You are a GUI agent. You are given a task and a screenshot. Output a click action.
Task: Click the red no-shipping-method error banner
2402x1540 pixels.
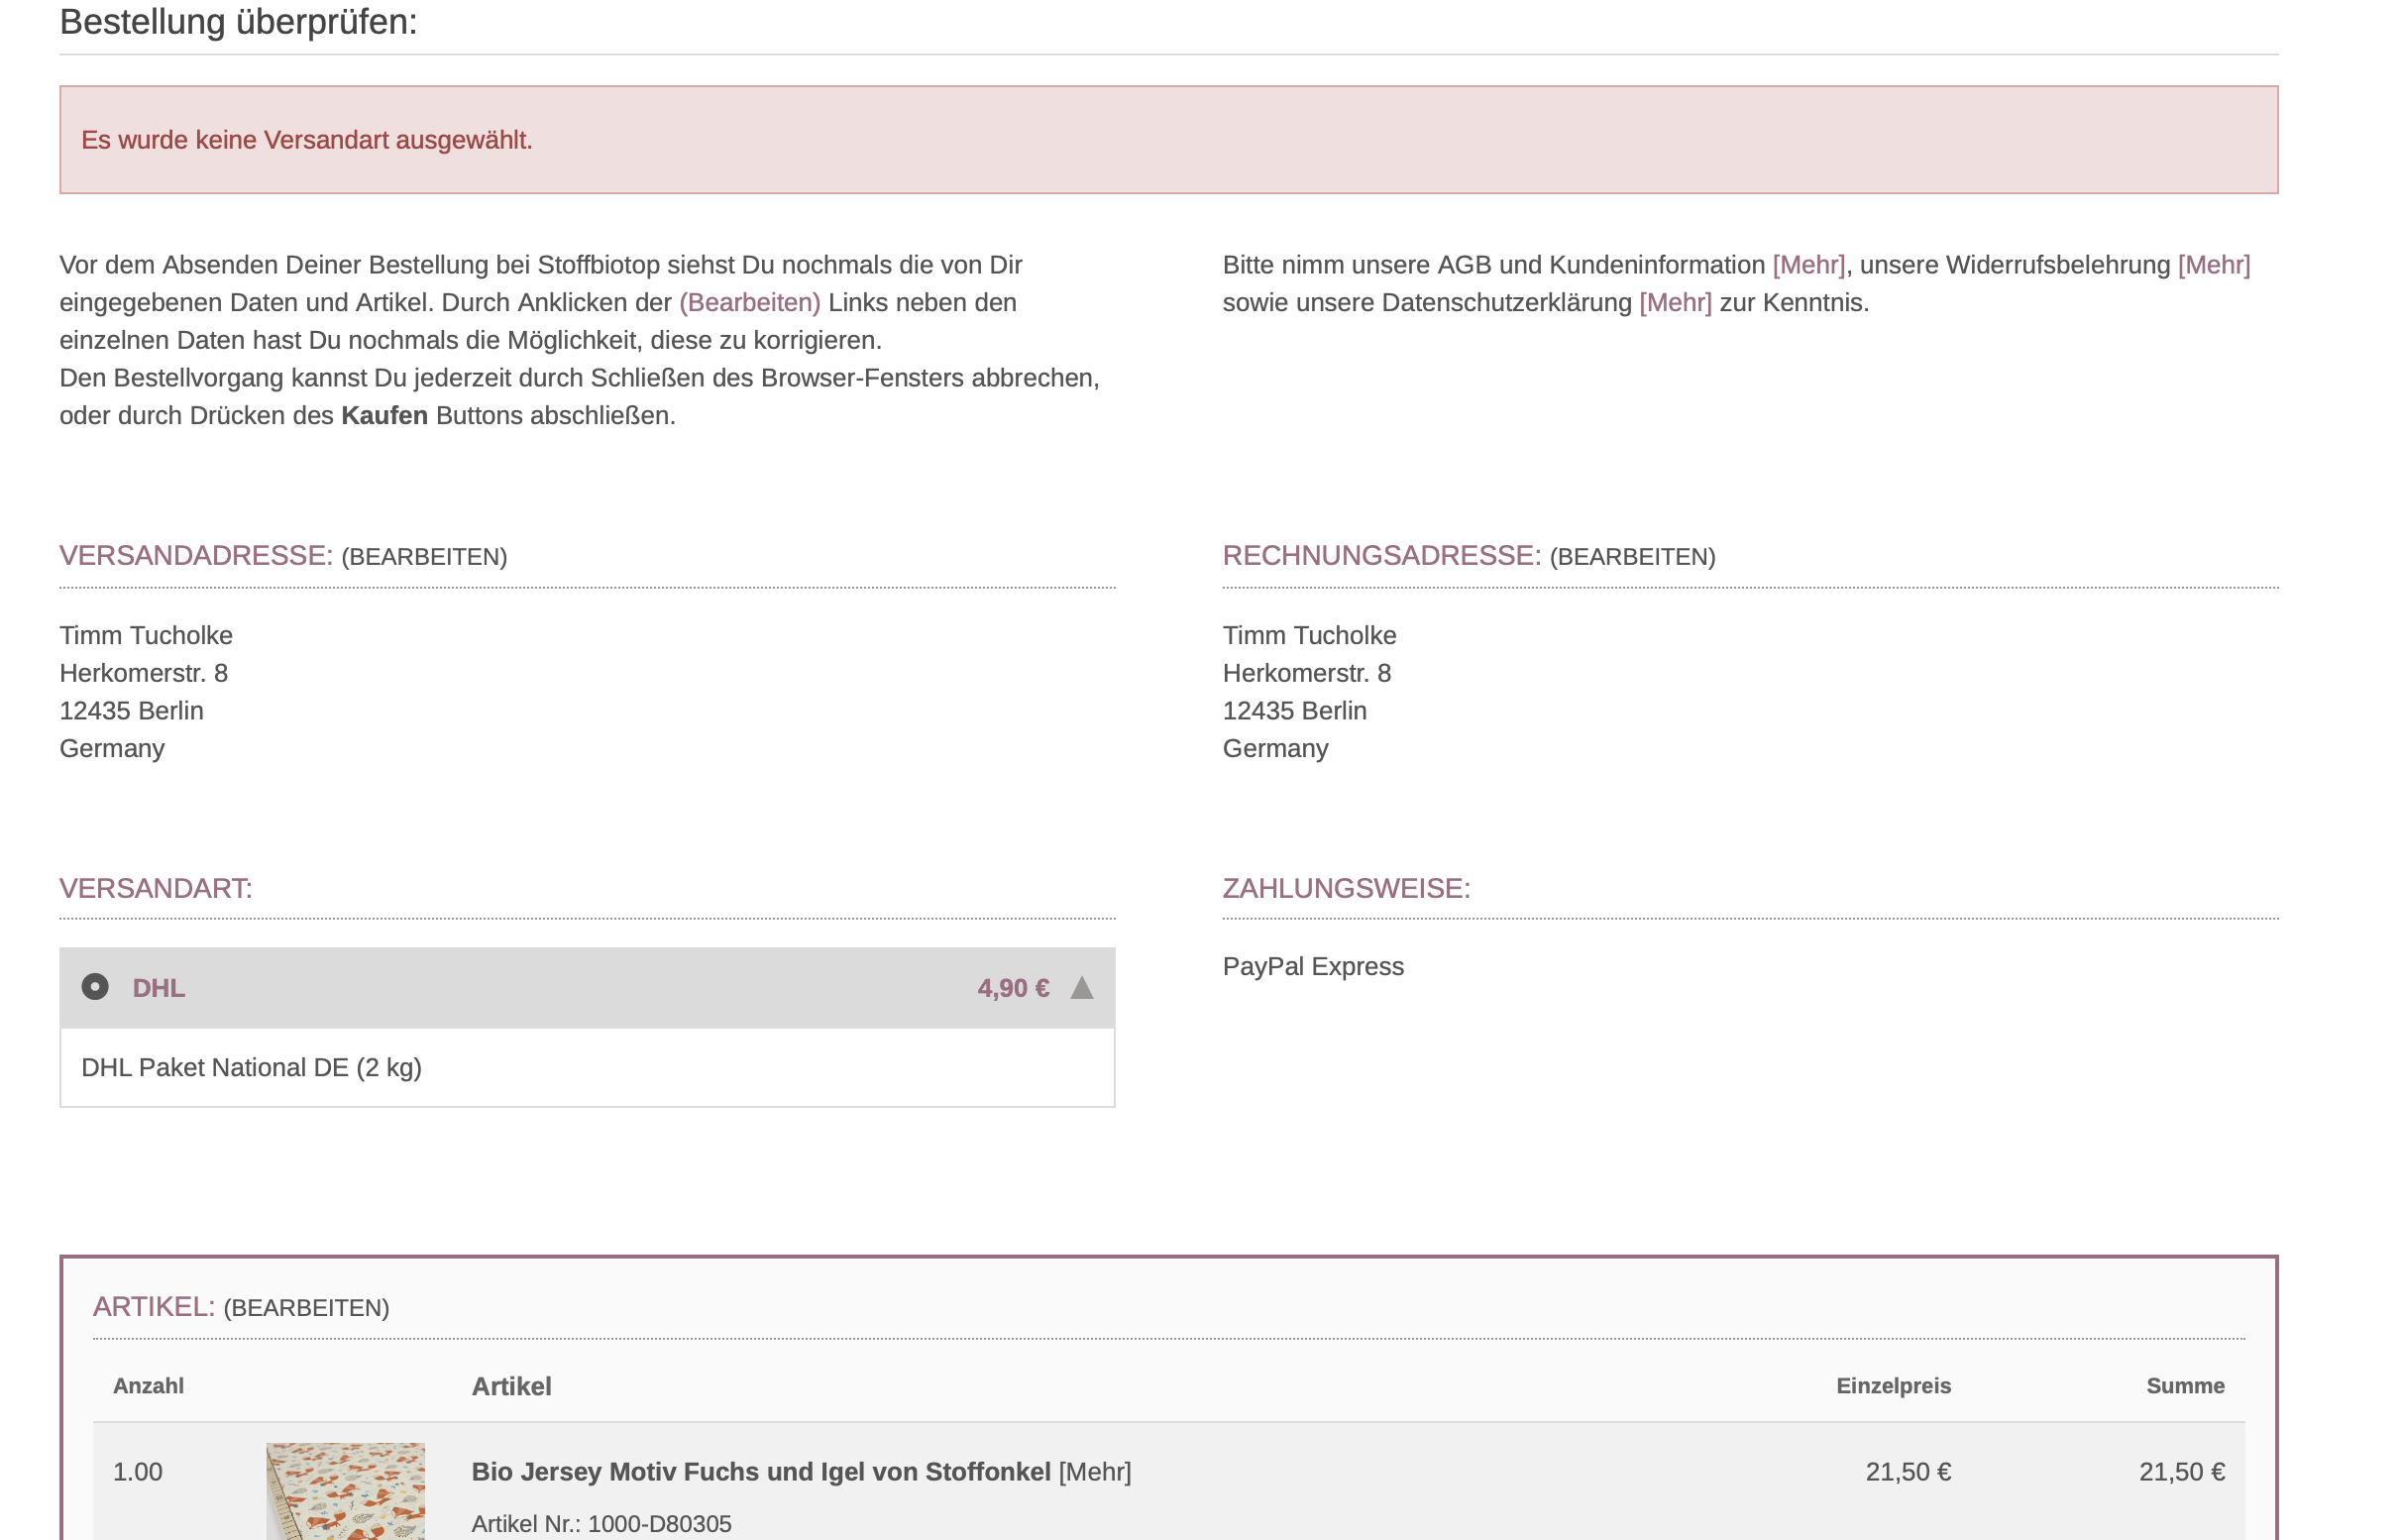point(1167,140)
